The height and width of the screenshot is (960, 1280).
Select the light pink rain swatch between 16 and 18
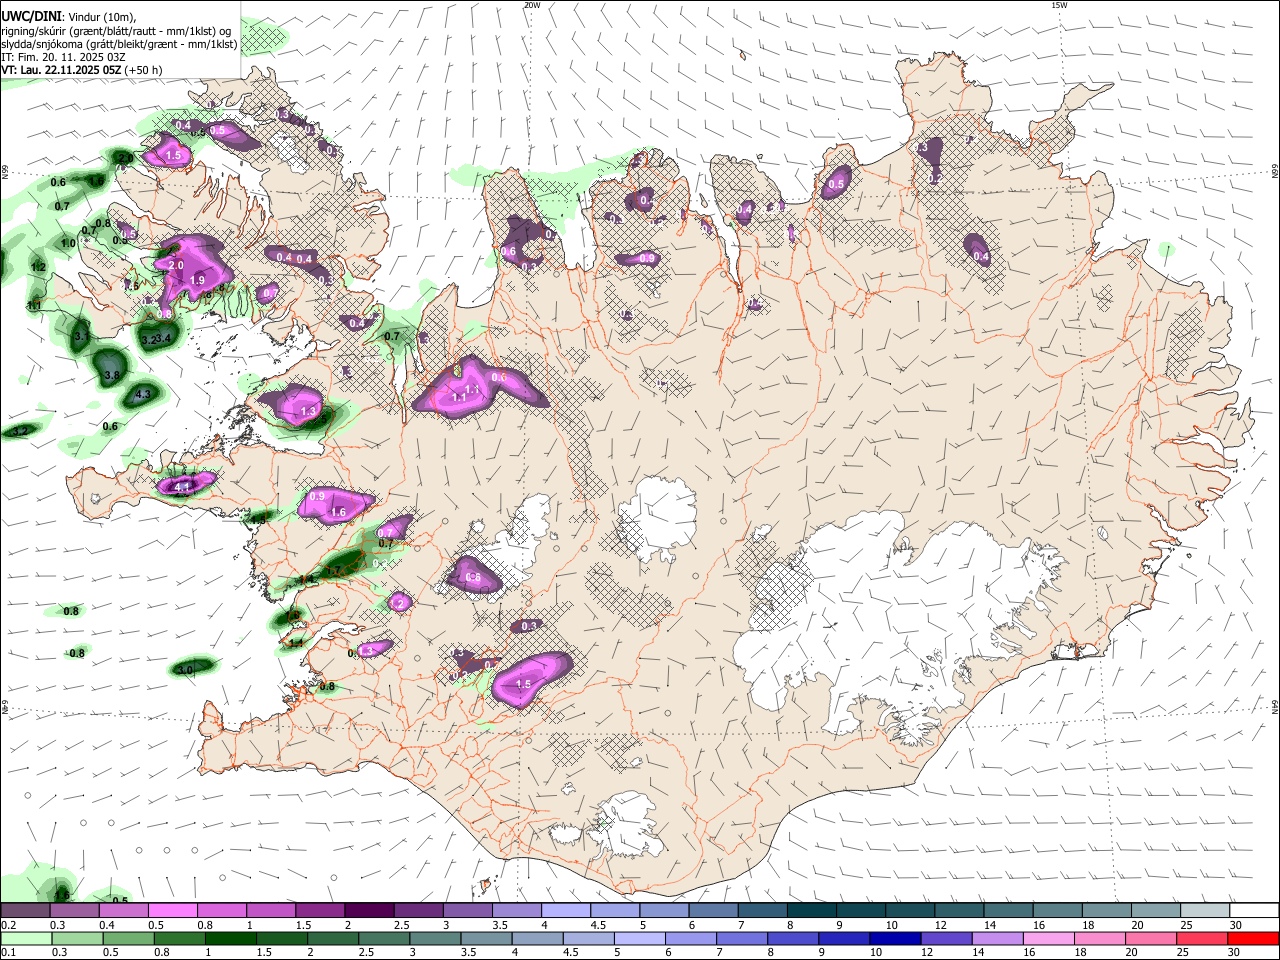click(x=1049, y=939)
